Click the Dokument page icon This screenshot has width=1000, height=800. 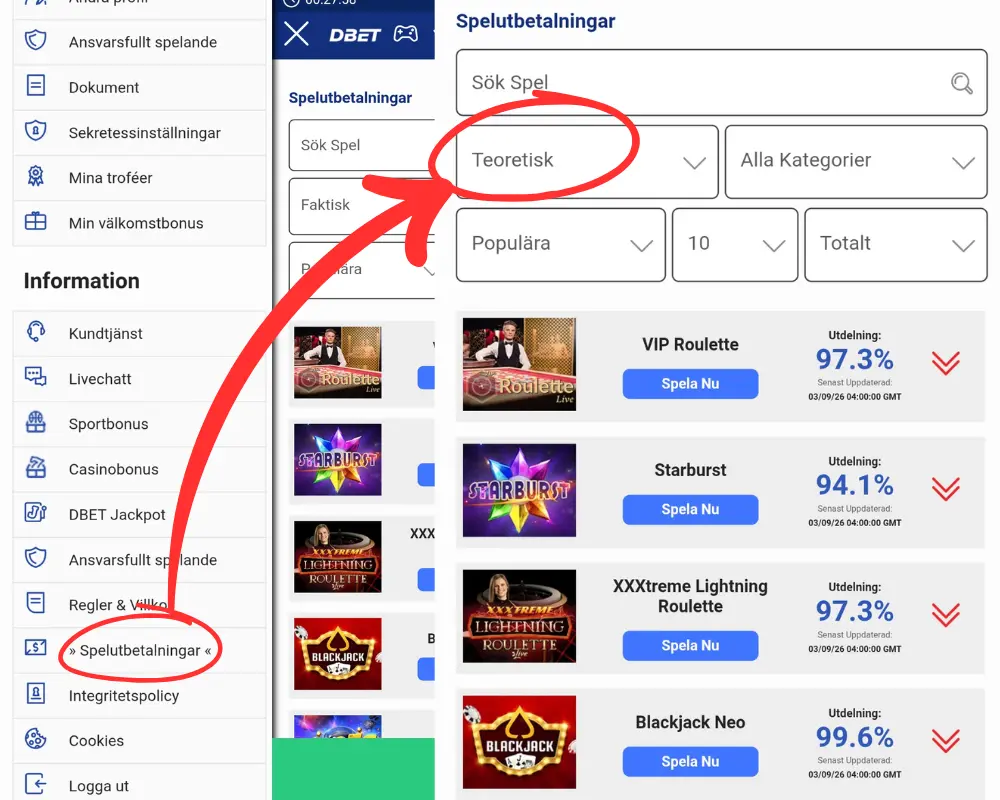pyautogui.click(x=36, y=85)
